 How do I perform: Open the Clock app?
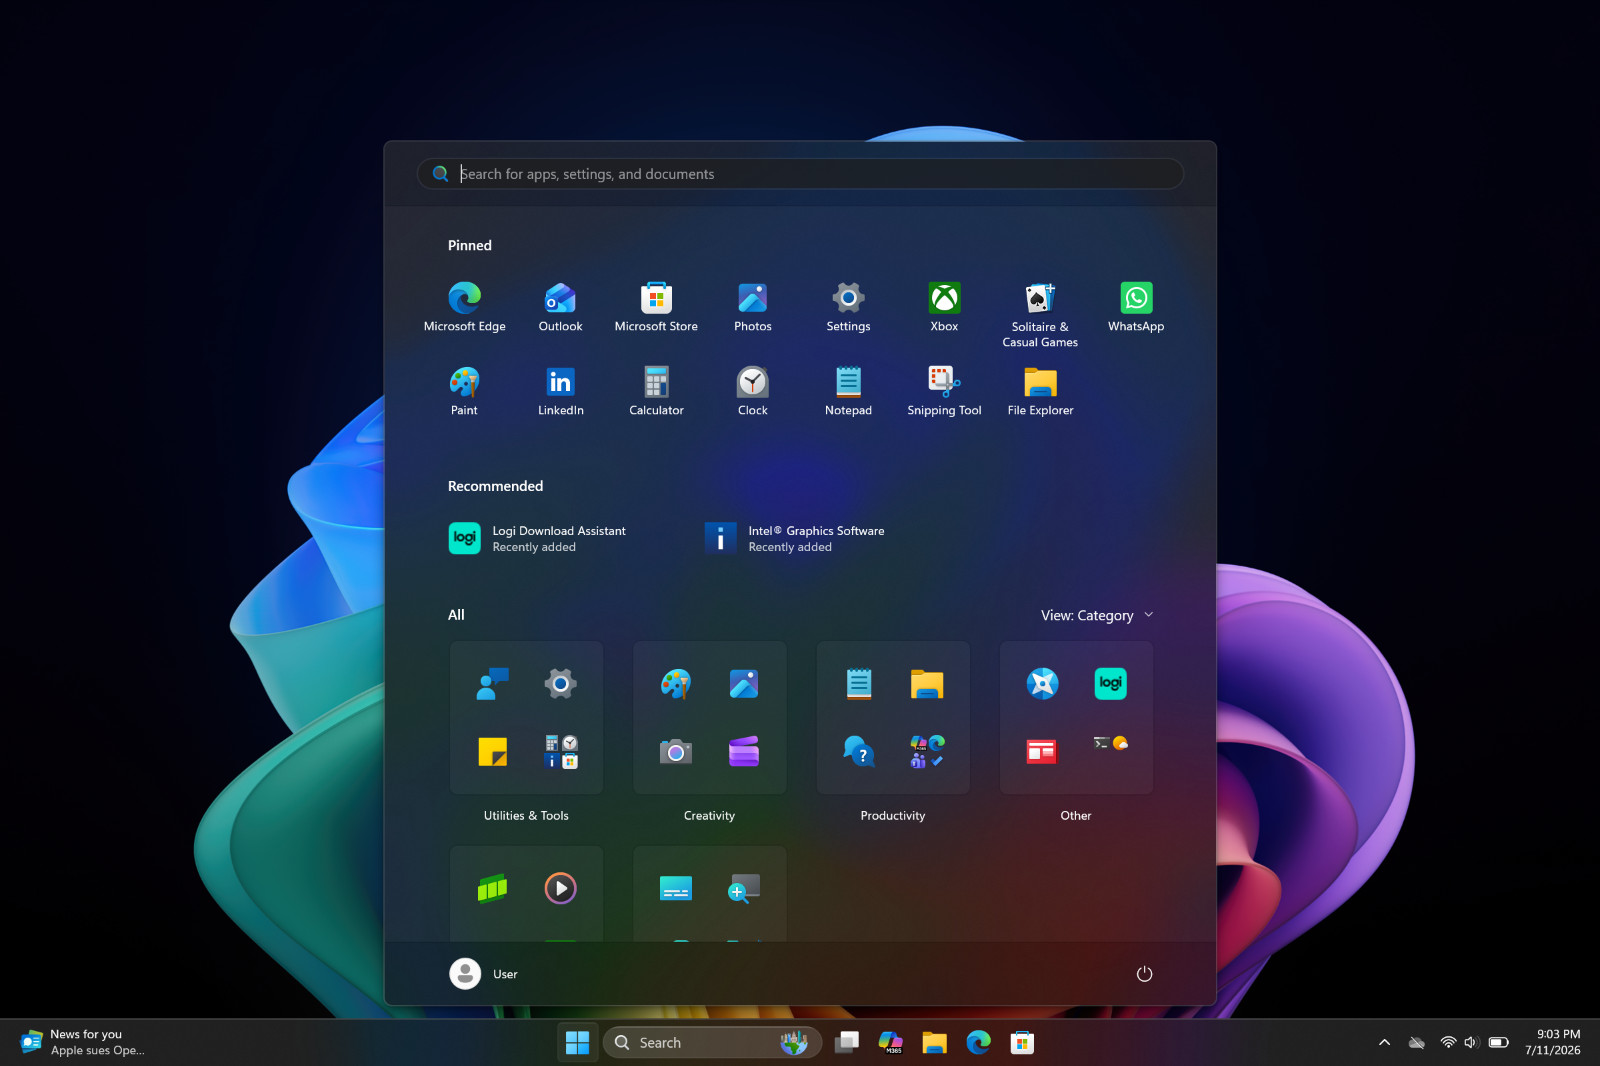pos(752,391)
